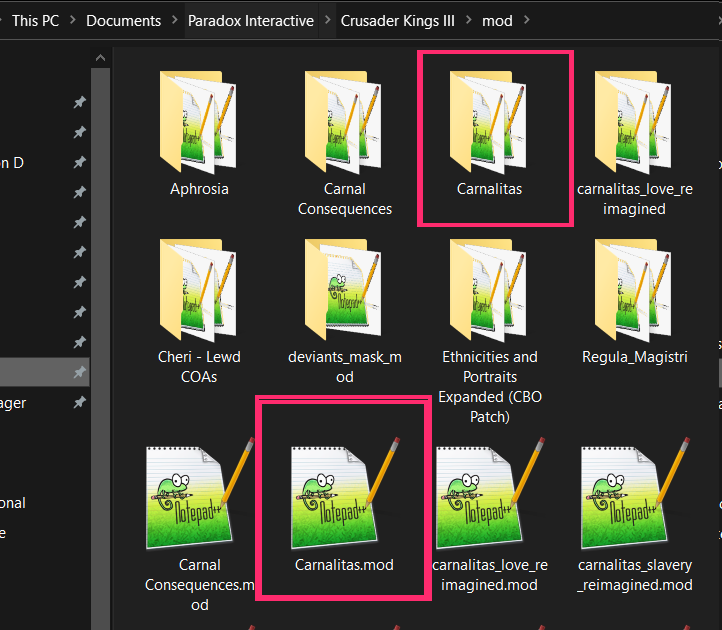The height and width of the screenshot is (630, 722).
Task: Expand chevron after Paradox Interactive breadcrumb
Action: pos(327,20)
